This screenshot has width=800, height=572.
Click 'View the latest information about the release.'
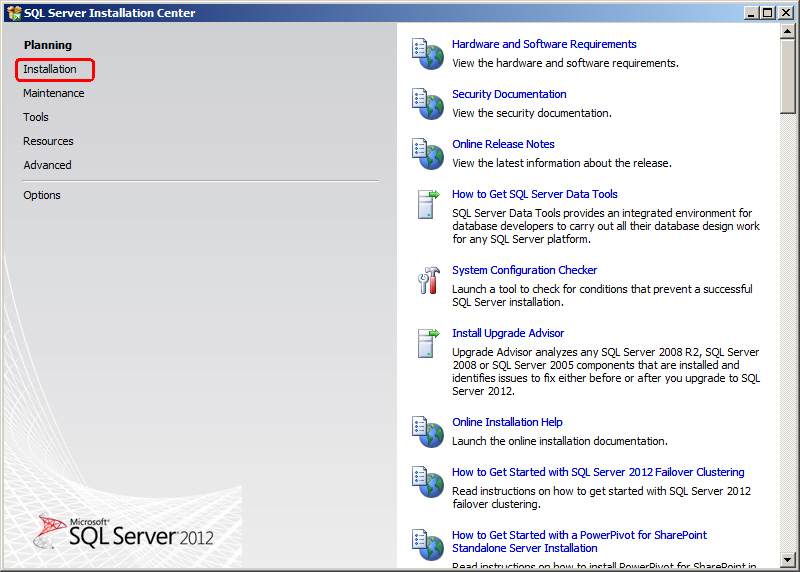tap(562, 163)
